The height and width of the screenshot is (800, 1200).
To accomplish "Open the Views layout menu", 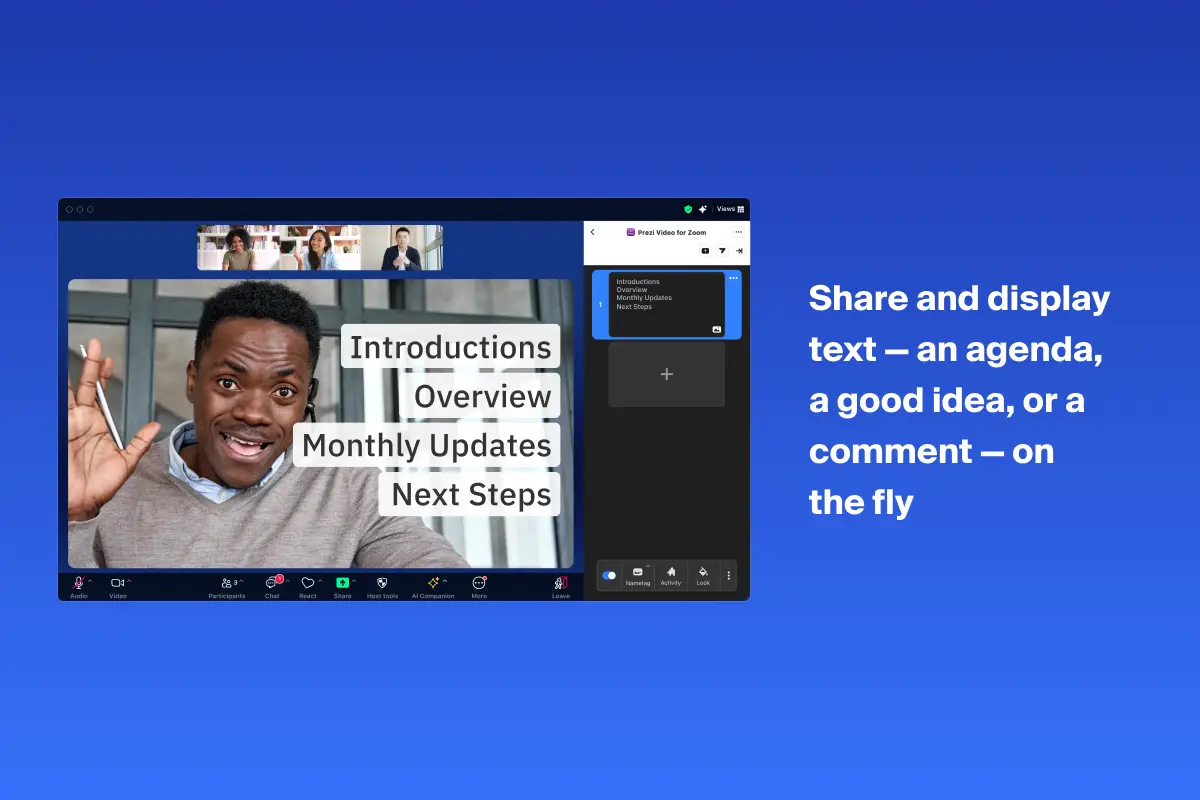I will [732, 208].
